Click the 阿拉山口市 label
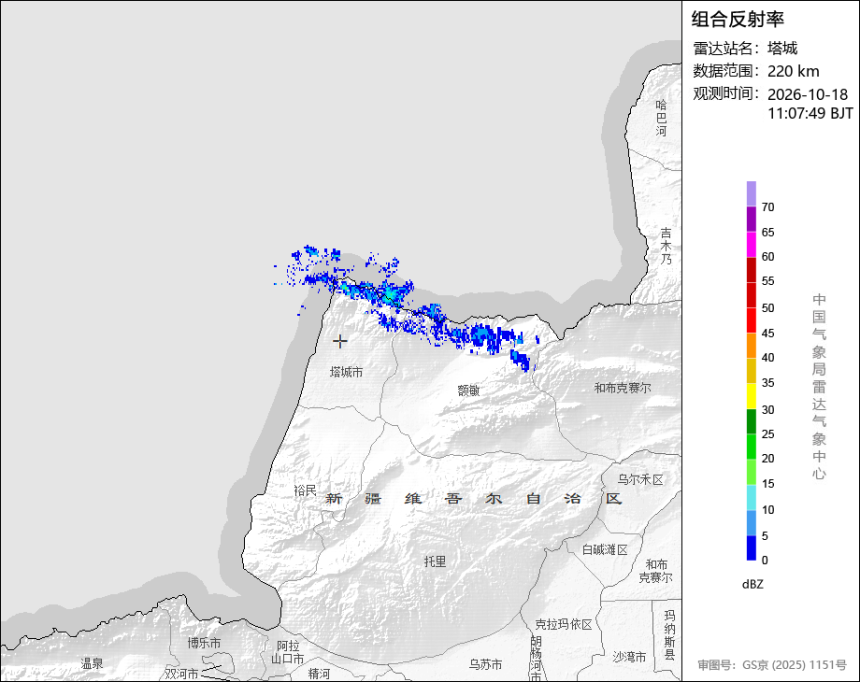860x682 pixels. 287,652
